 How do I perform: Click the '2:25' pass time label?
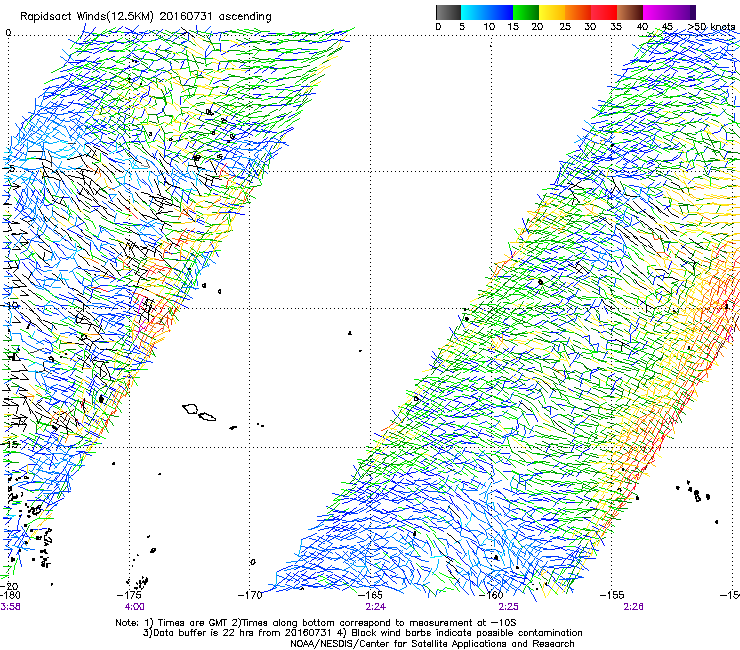pos(508,607)
